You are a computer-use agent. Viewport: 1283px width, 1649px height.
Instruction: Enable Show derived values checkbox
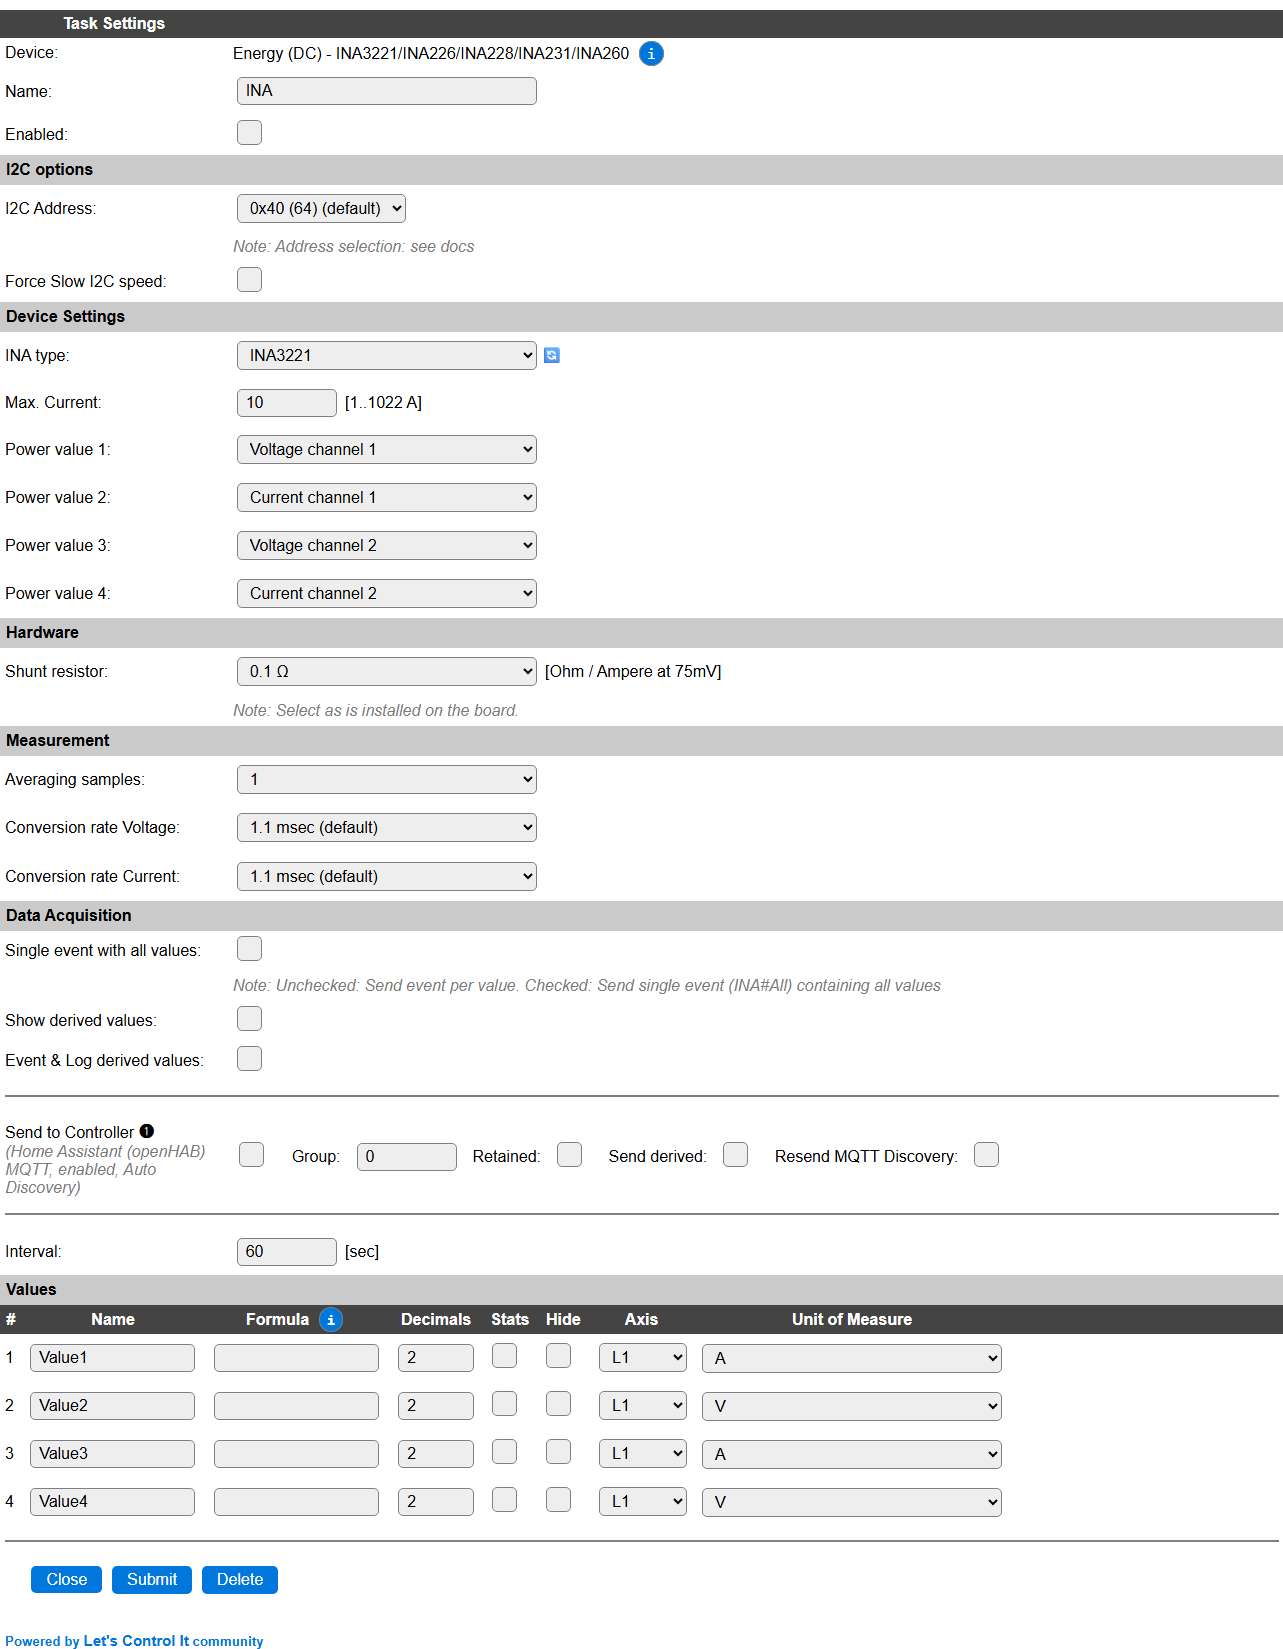click(250, 1019)
